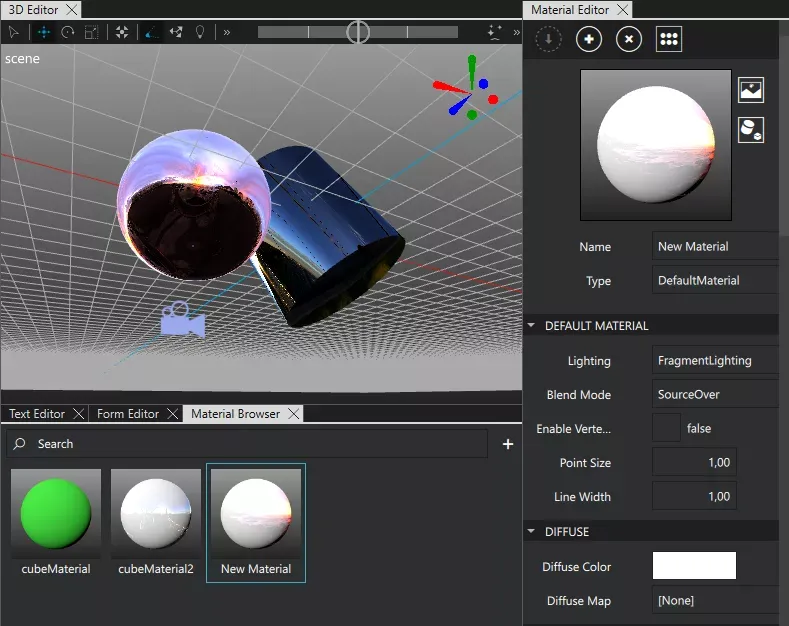Viewport: 789px width, 626px height.
Task: Click the image preview background icon
Action: (751, 90)
